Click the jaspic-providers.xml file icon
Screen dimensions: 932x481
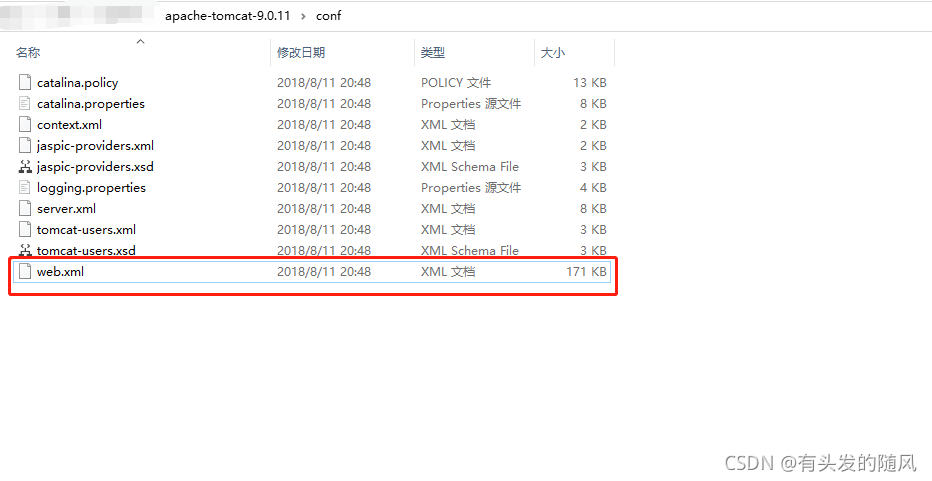click(x=25, y=146)
